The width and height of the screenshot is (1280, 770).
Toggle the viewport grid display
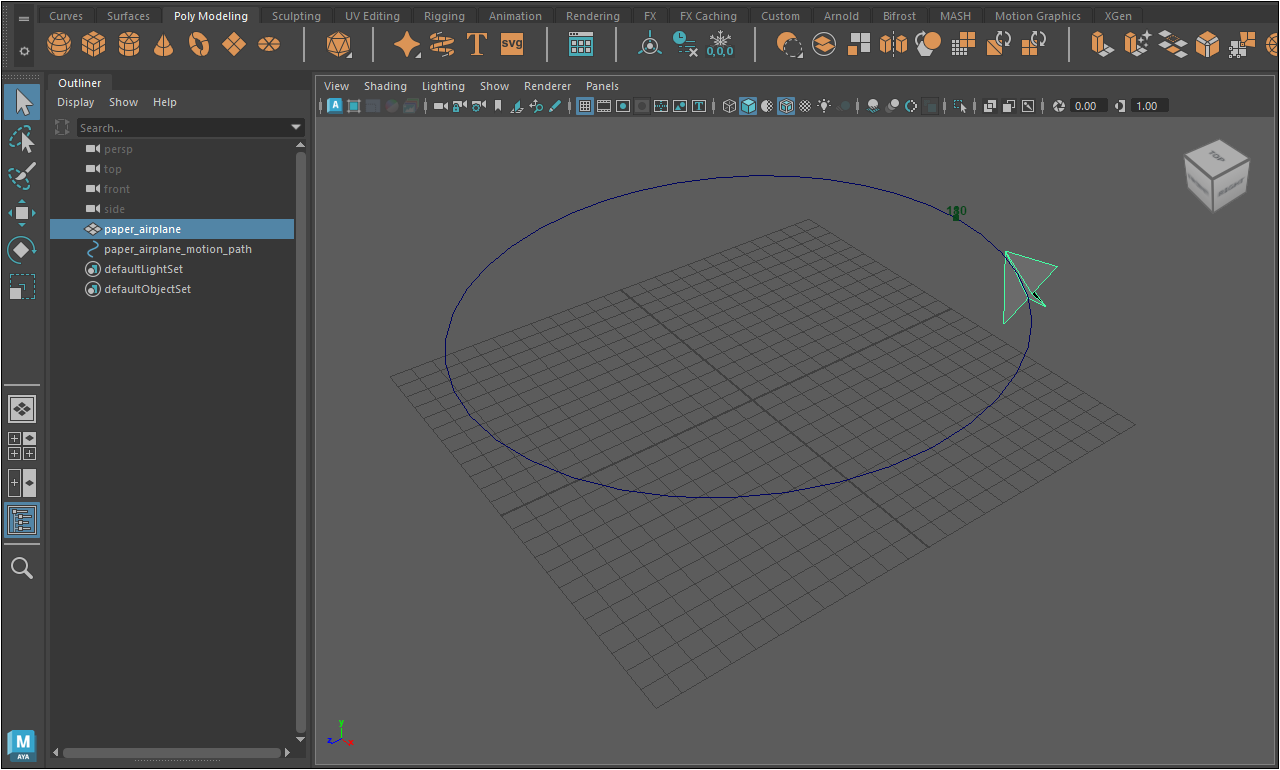[x=585, y=106]
